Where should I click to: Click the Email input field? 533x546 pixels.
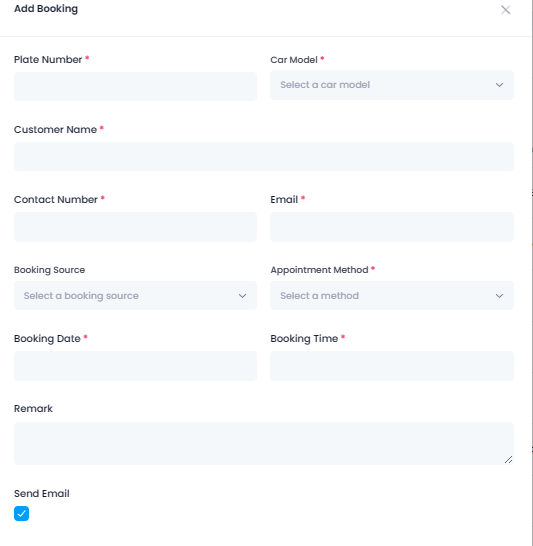point(392,227)
